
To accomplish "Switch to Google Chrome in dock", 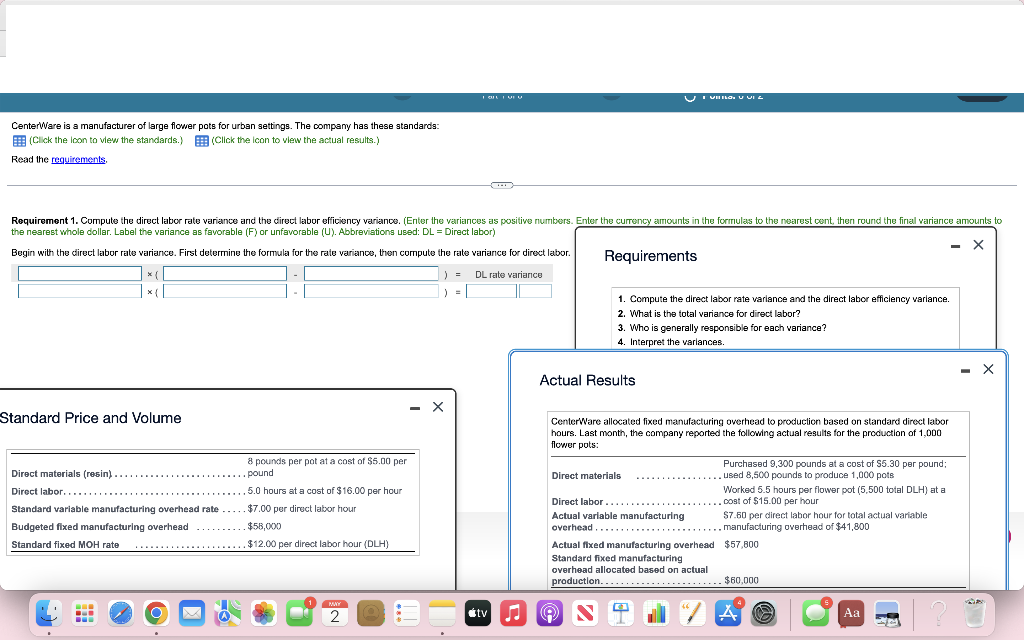I will click(156, 613).
